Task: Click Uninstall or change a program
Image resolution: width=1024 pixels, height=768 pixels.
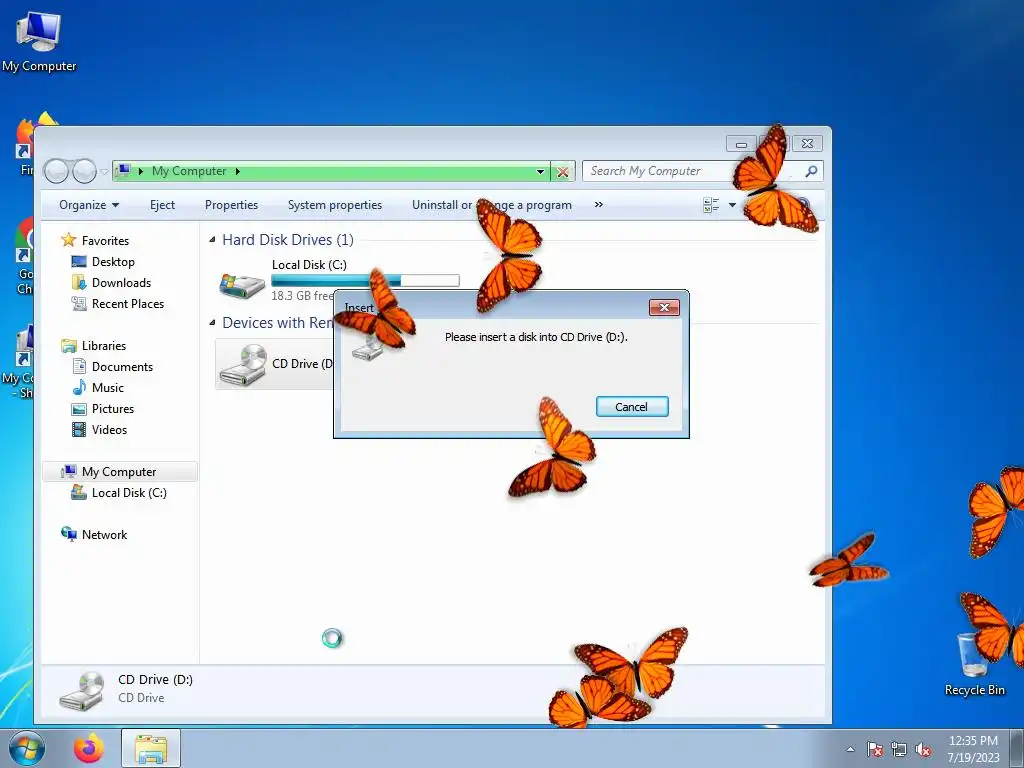Action: tap(492, 205)
